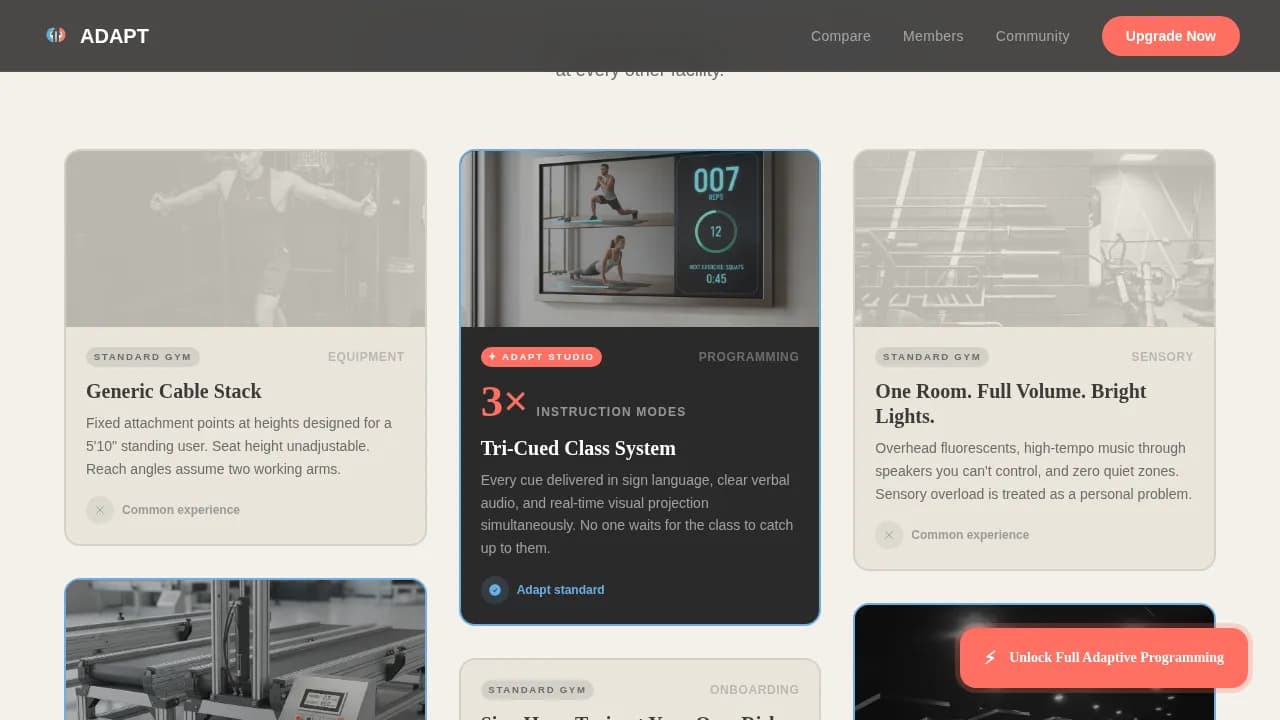Click description text starting 'Fixed attachment points'

[x=240, y=446]
